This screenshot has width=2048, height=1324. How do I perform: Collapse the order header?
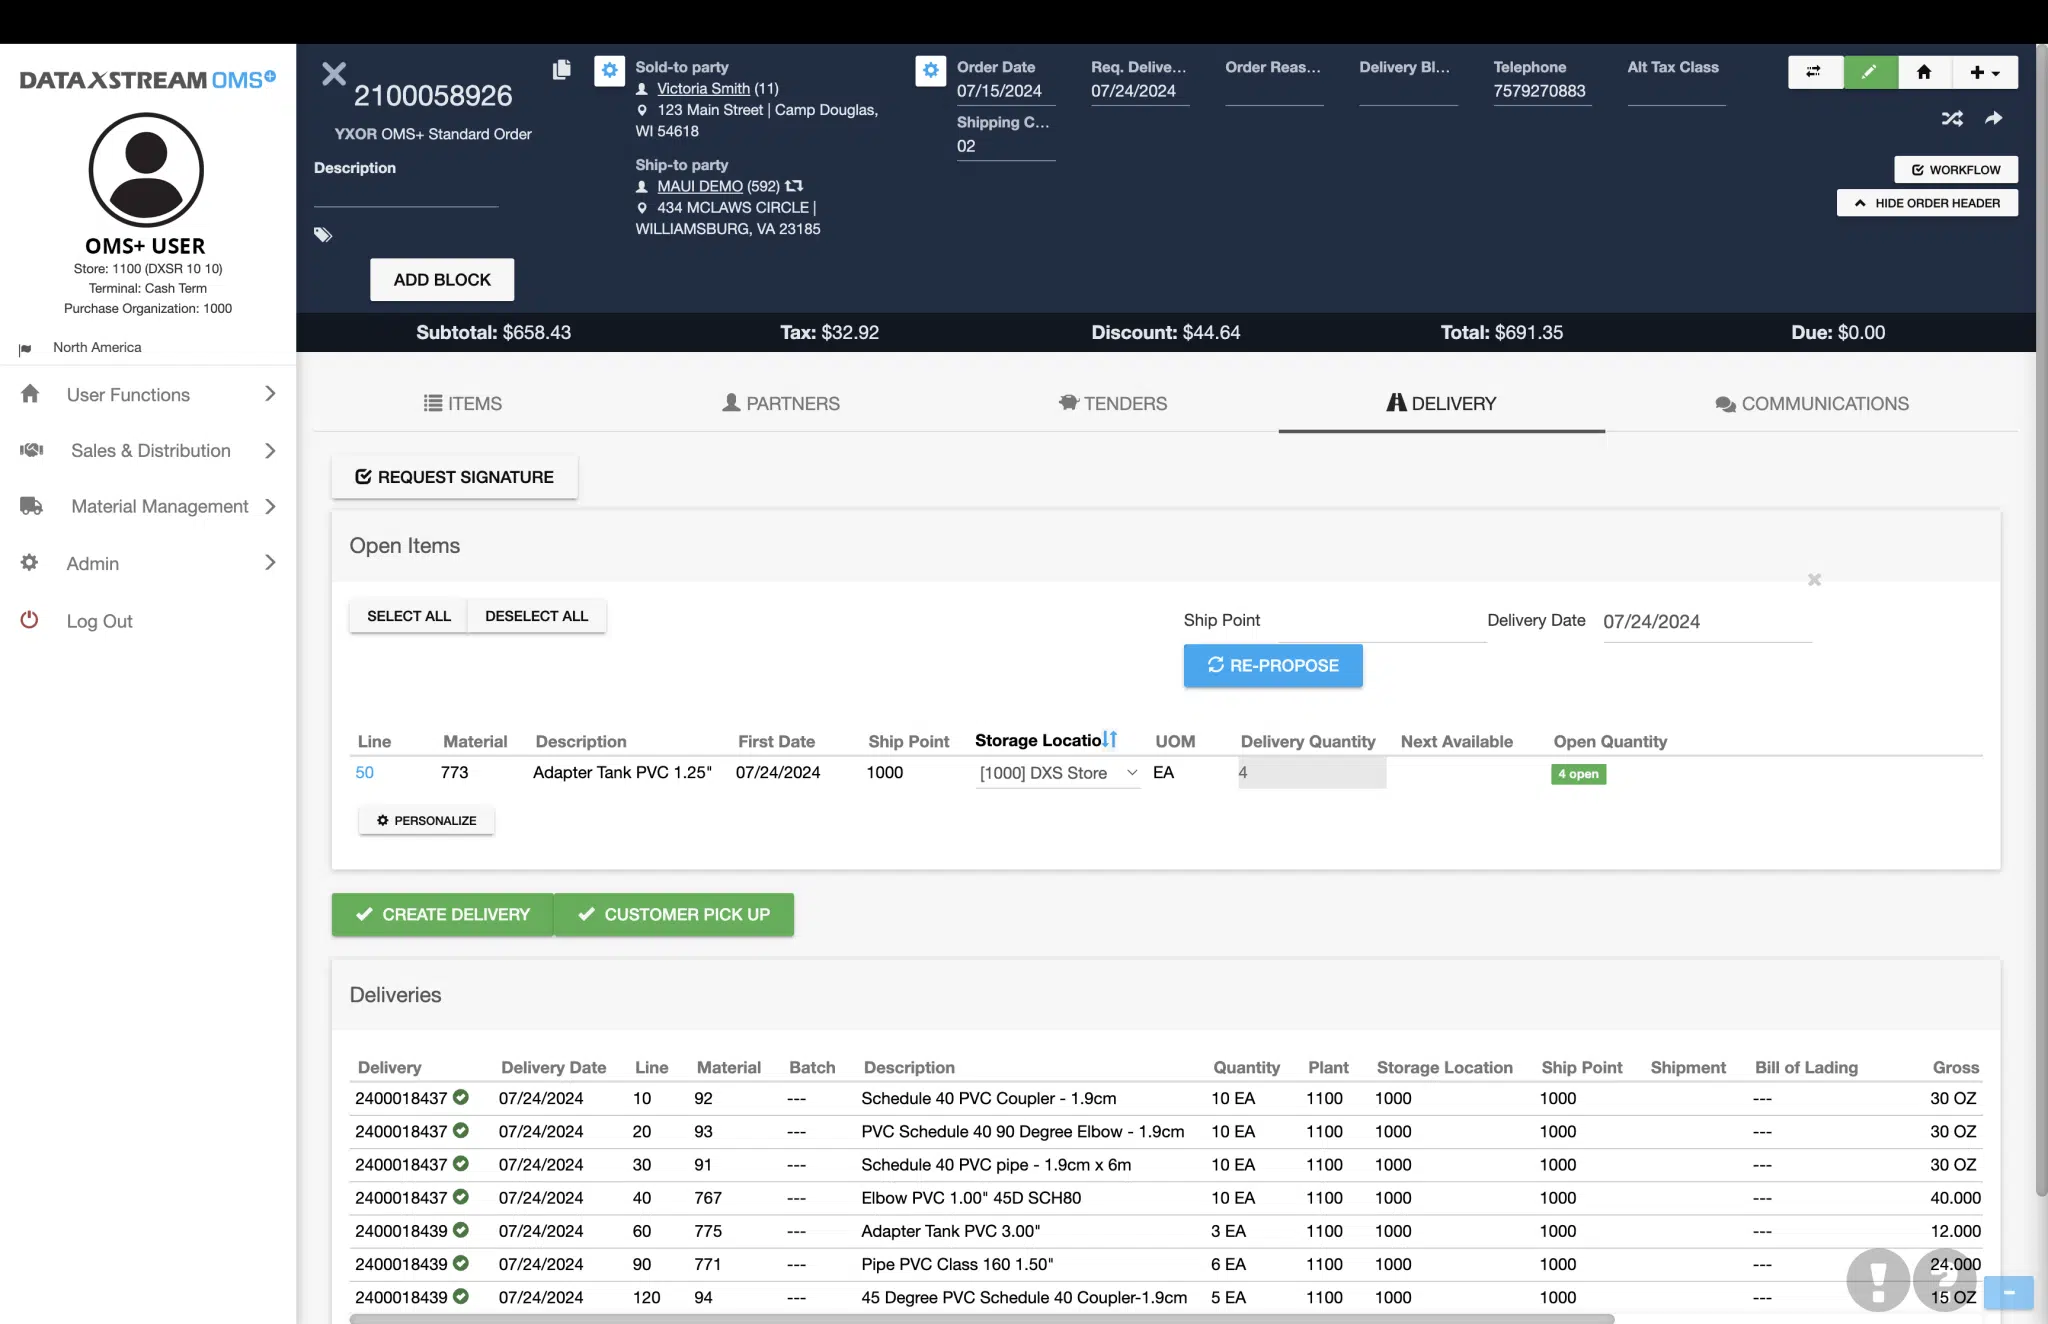click(1927, 202)
